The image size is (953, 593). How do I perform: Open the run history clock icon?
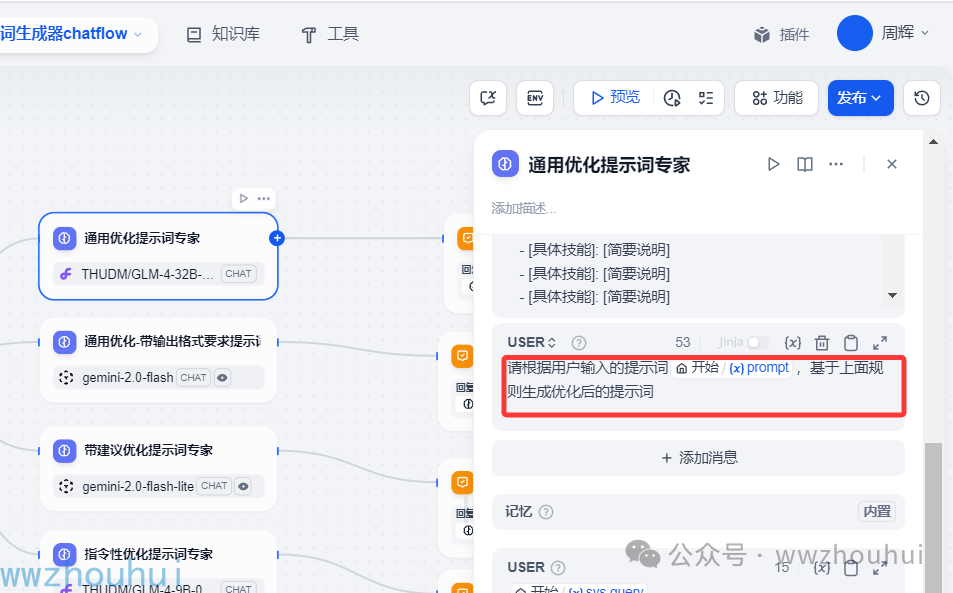pyautogui.click(x=672, y=98)
